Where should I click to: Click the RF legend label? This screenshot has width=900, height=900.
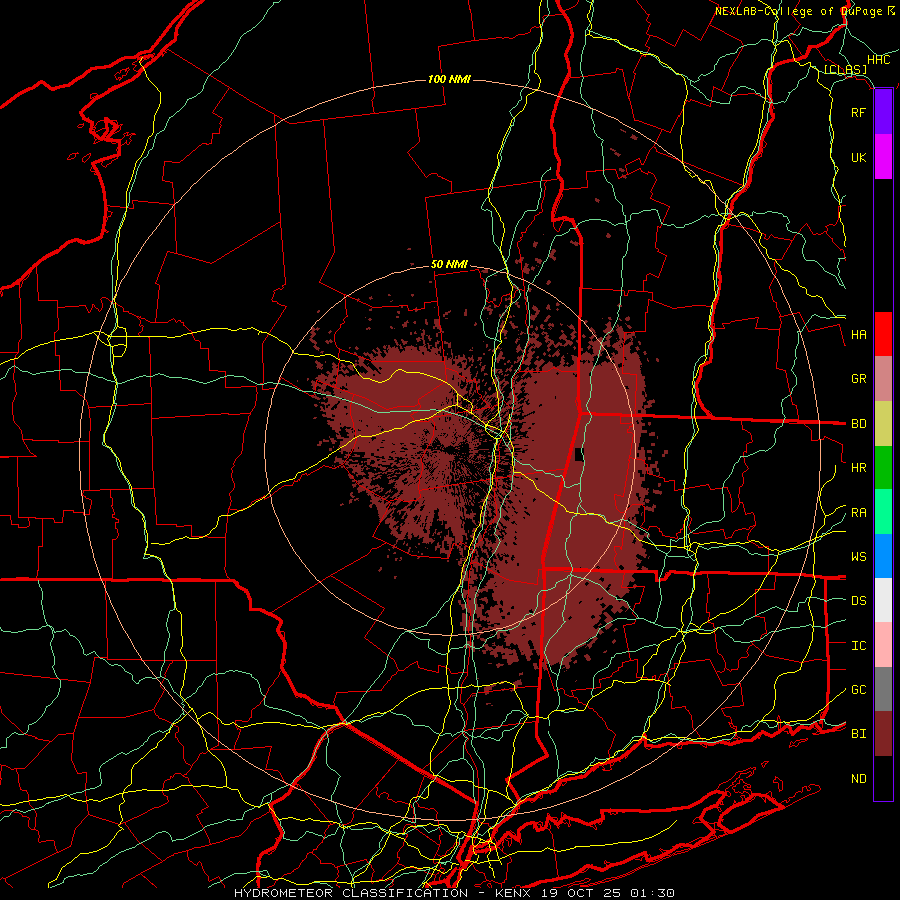tap(858, 112)
